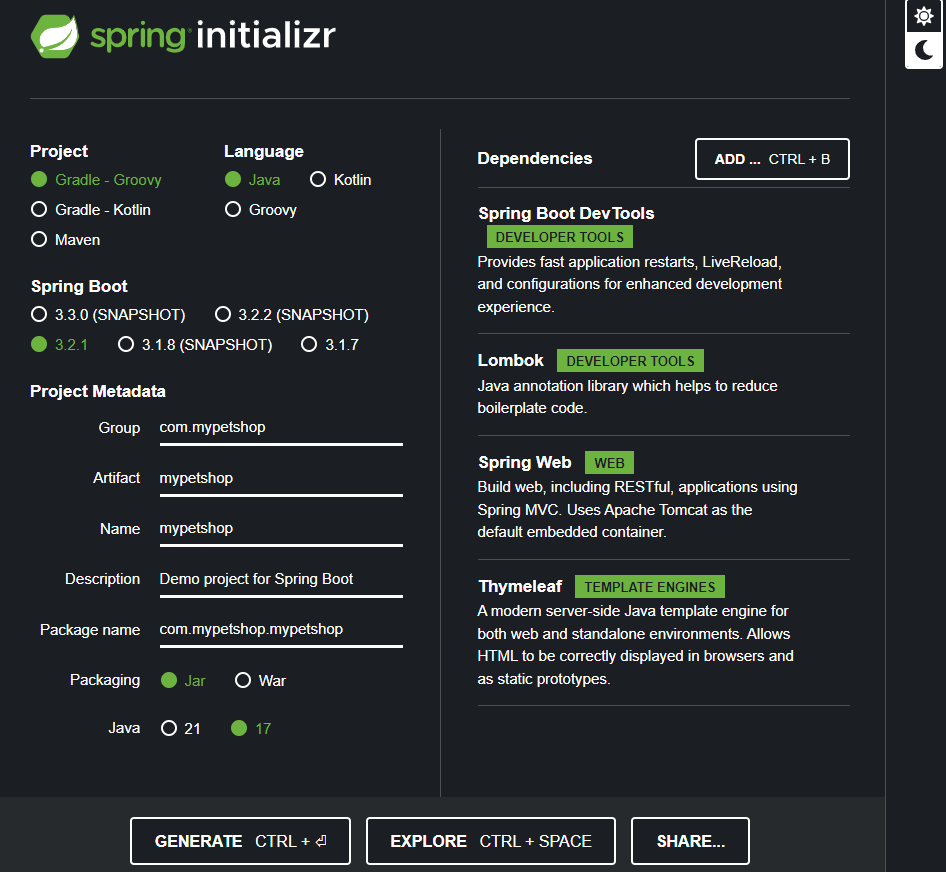The image size is (946, 872).
Task: Click the Thymeleaf dependency title
Action: point(519,587)
